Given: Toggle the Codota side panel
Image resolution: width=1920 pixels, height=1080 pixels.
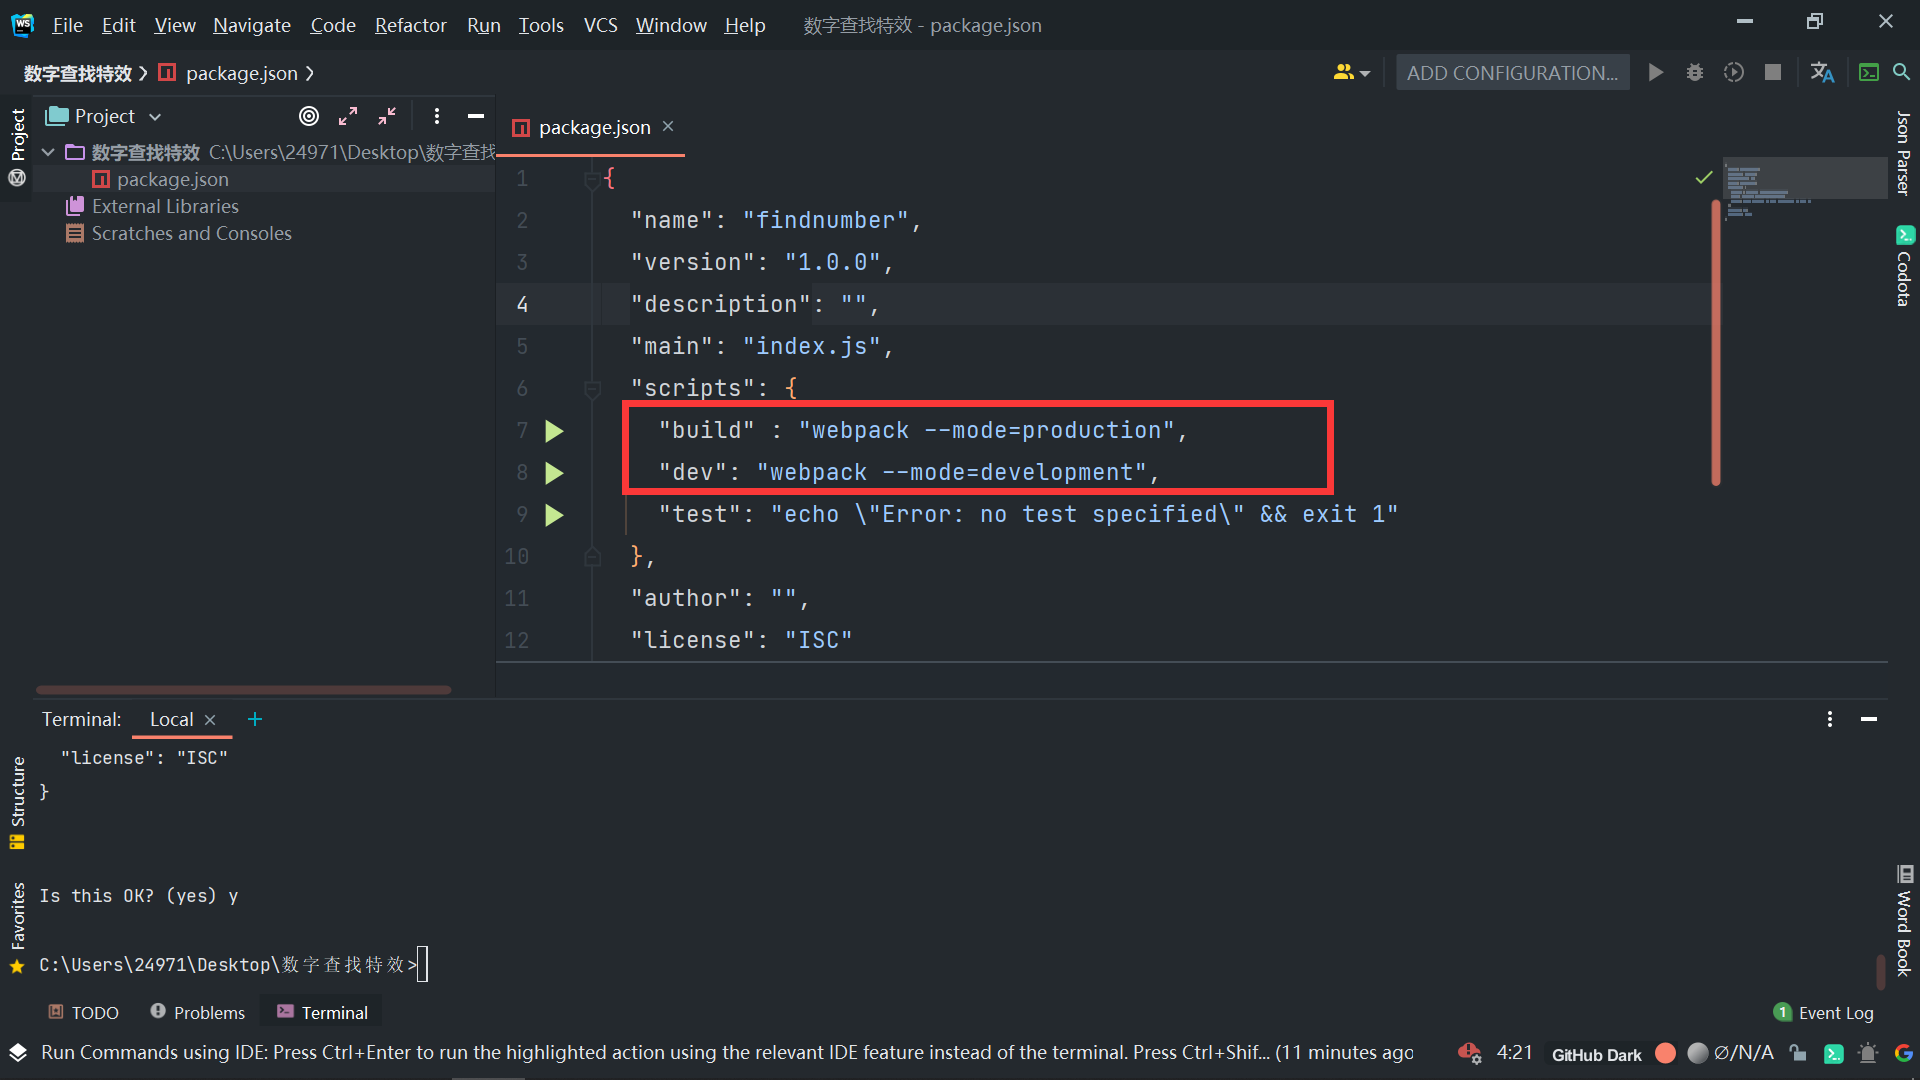Looking at the screenshot, I should pyautogui.click(x=1904, y=267).
